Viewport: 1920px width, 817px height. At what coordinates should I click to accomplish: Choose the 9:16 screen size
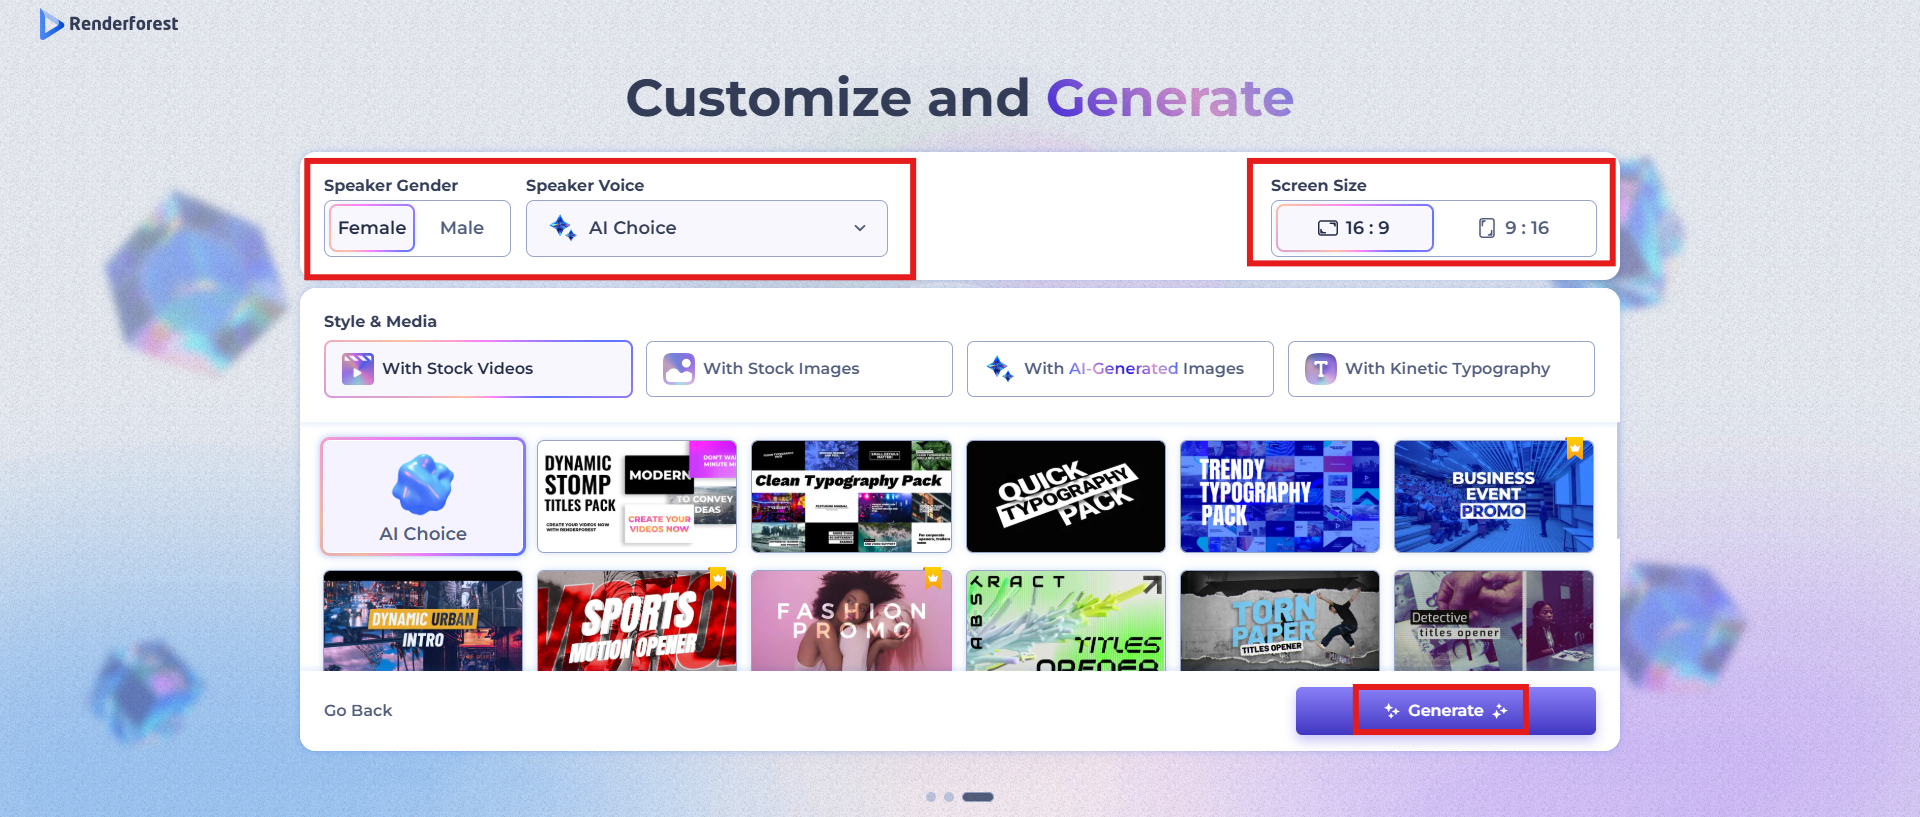click(1514, 228)
